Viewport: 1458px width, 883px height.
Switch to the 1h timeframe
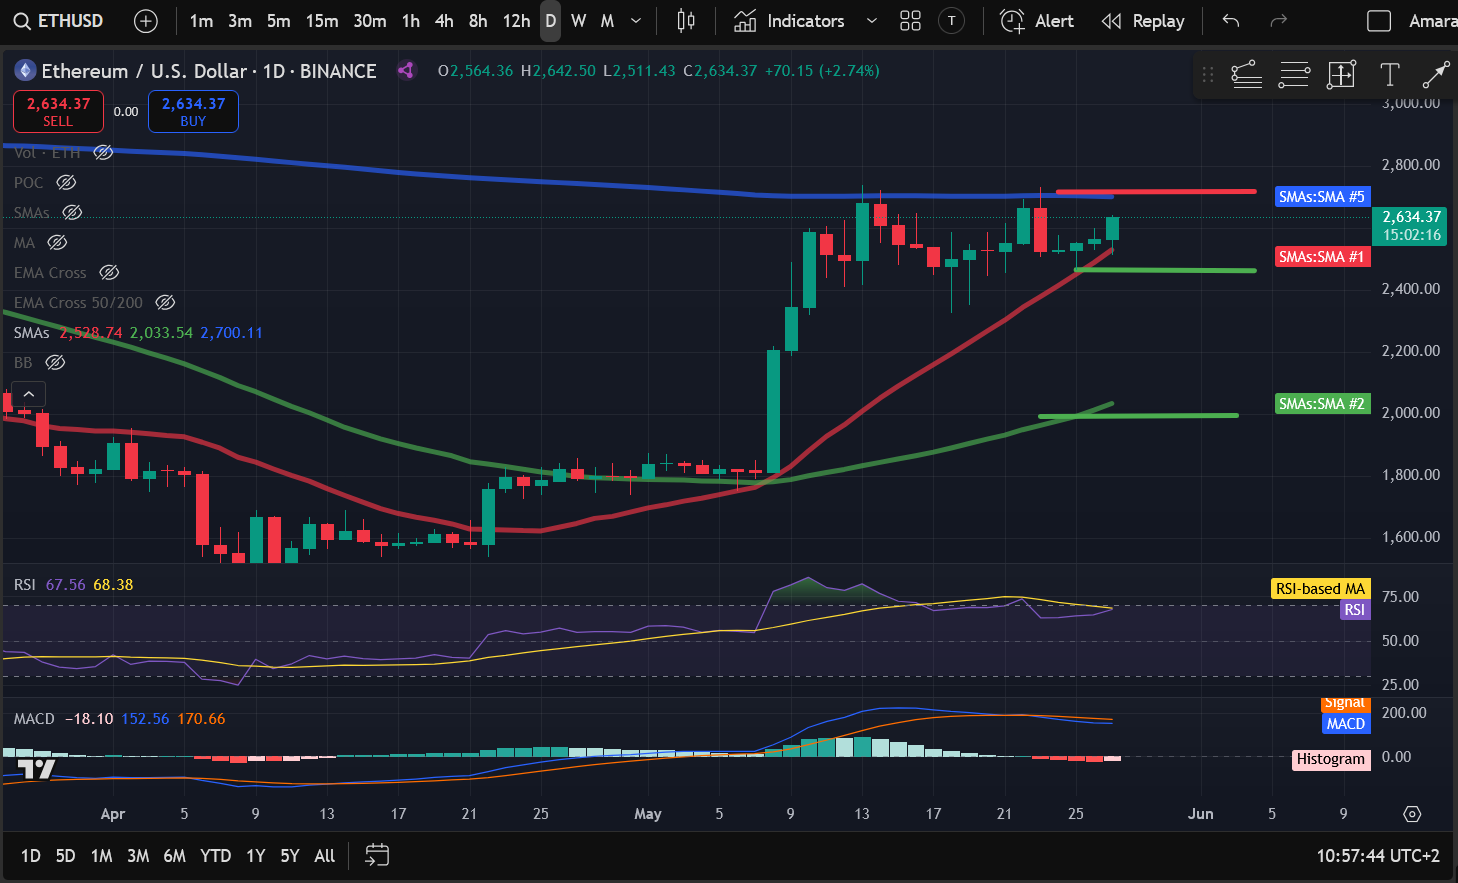pyautogui.click(x=411, y=21)
